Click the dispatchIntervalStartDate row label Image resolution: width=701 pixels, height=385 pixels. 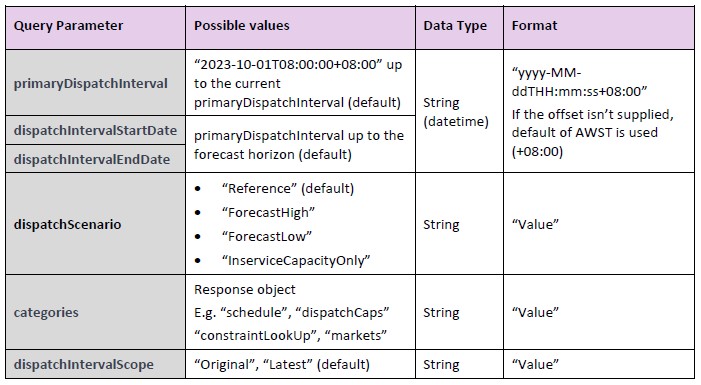tap(95, 130)
